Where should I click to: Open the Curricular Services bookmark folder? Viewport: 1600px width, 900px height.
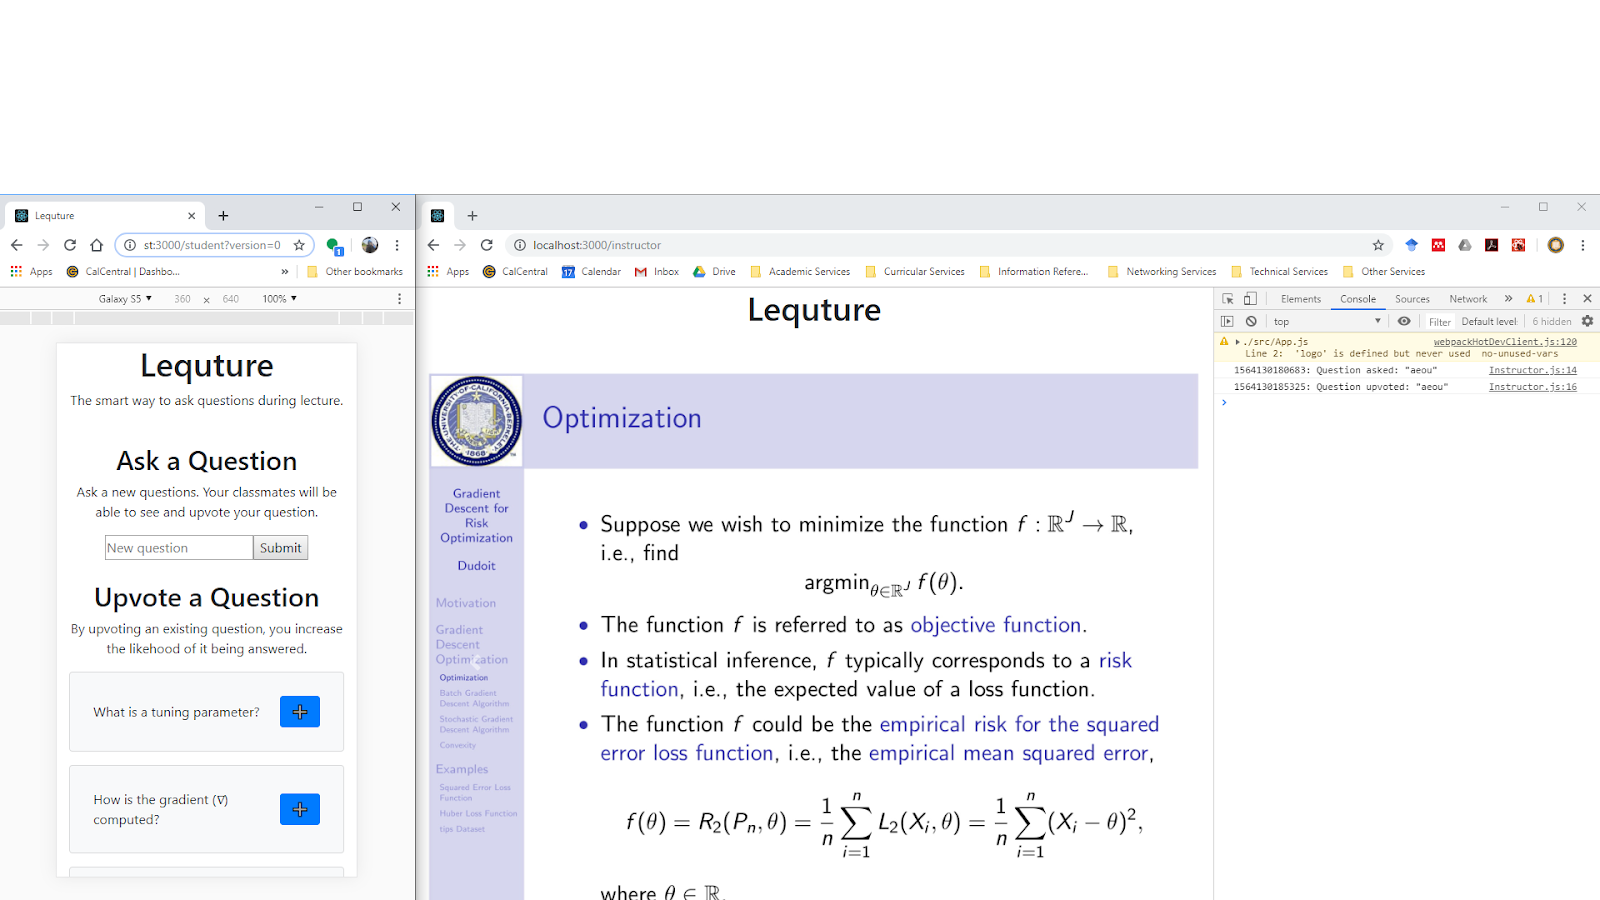[x=915, y=272]
